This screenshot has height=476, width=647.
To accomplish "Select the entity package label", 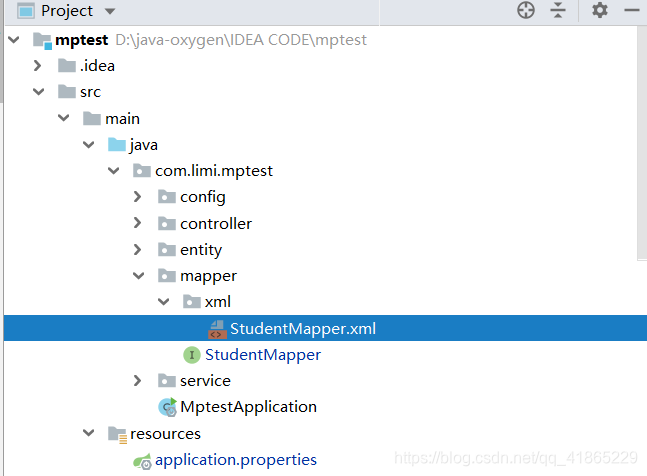I will (x=201, y=250).
